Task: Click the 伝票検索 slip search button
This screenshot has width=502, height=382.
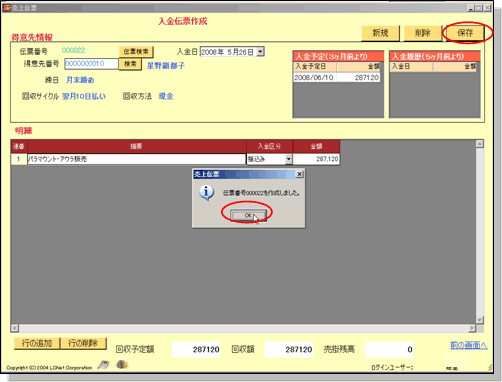Action: click(x=136, y=52)
